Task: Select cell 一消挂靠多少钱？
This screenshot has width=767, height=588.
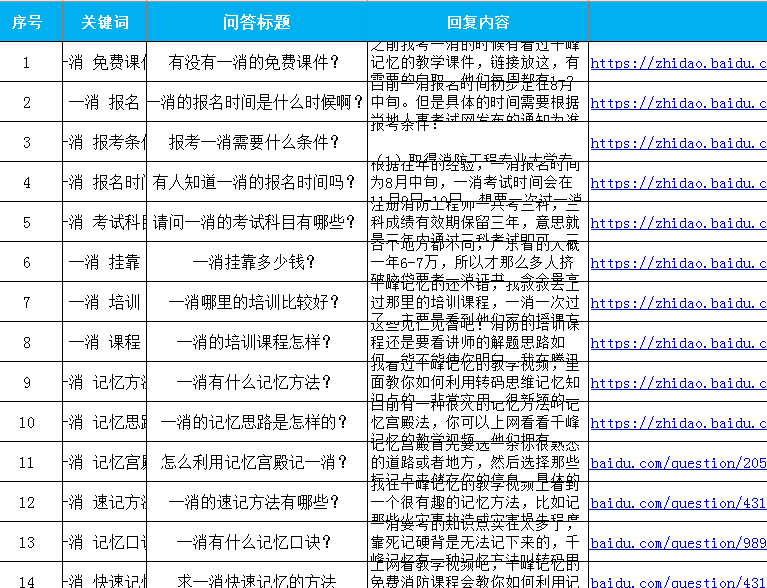Action: point(257,262)
